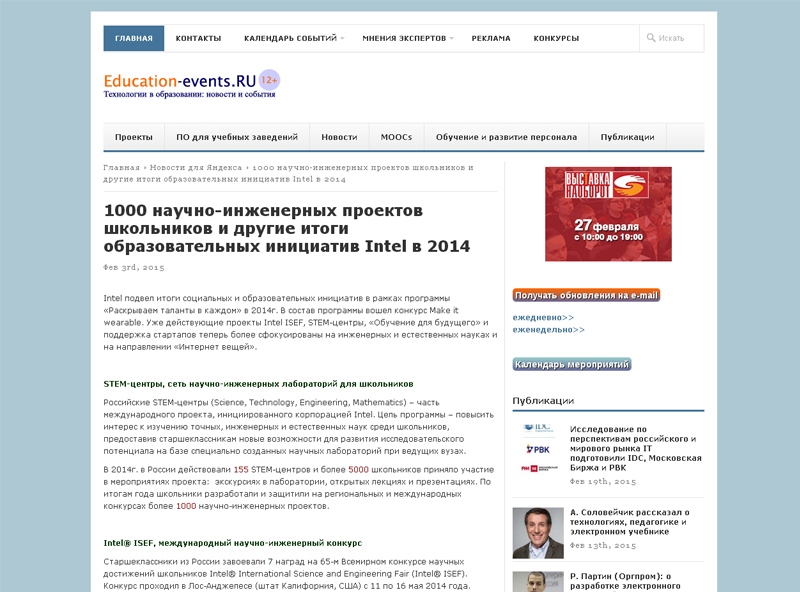Click the 12+ age rating badge
800x592 pixels.
(269, 80)
